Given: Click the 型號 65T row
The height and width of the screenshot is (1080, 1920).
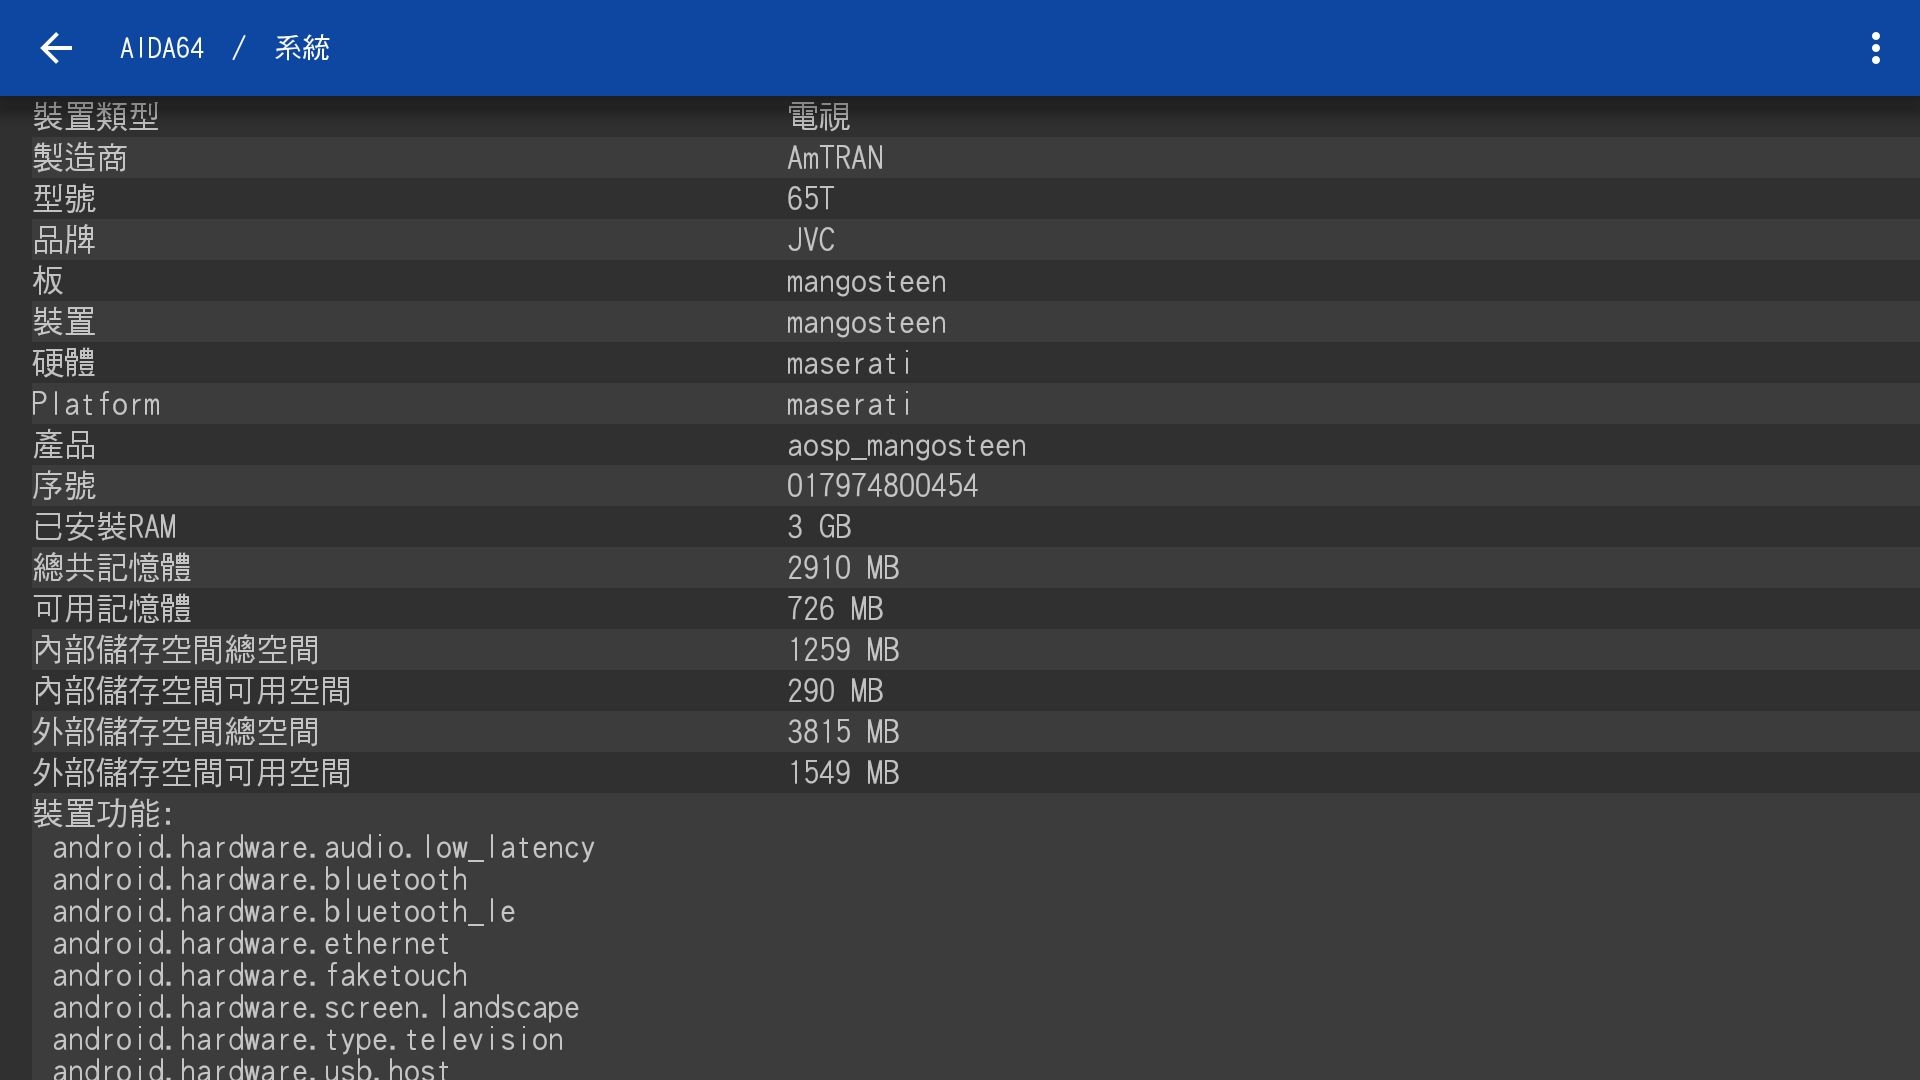Looking at the screenshot, I should pos(960,199).
